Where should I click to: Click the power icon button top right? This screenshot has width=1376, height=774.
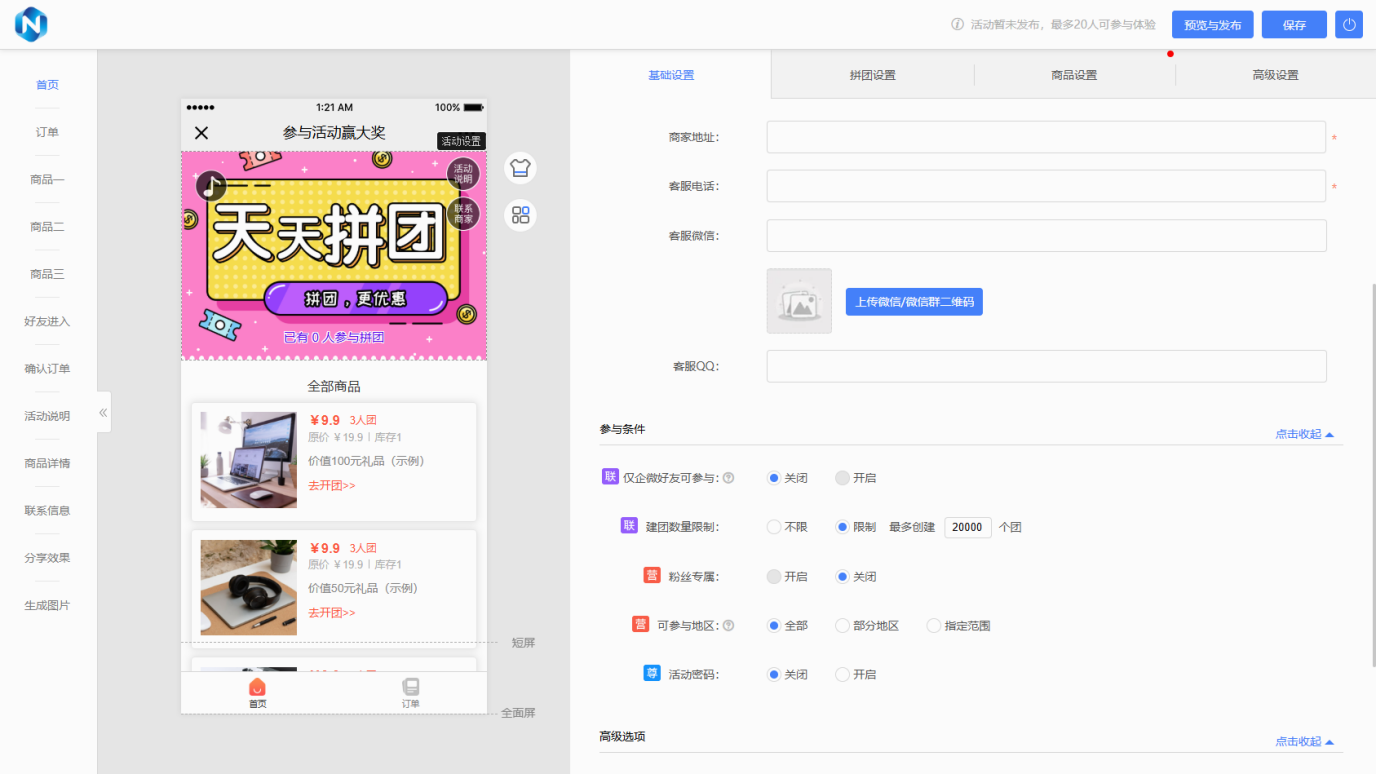[x=1349, y=25]
